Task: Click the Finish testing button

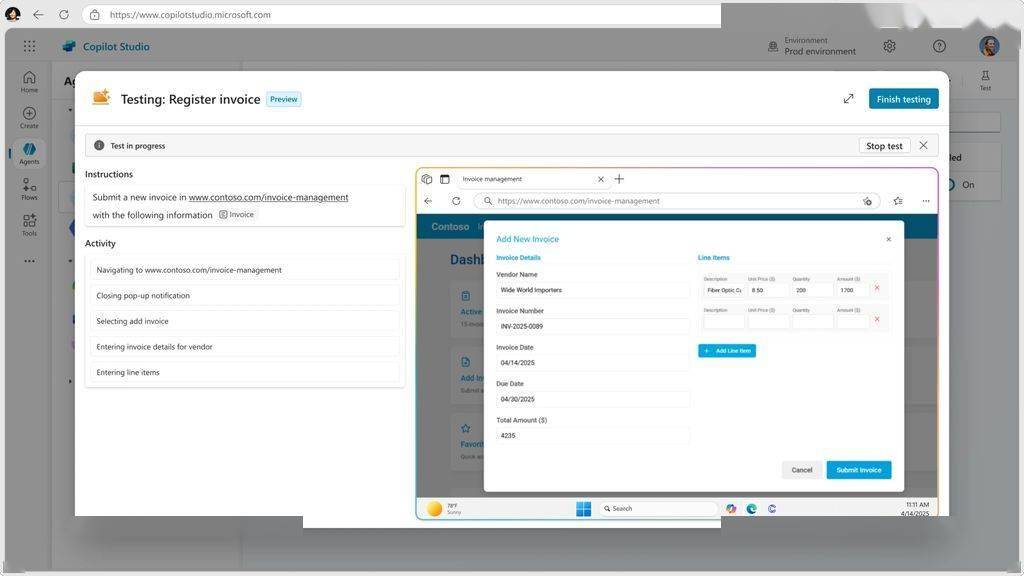Action: coord(904,99)
